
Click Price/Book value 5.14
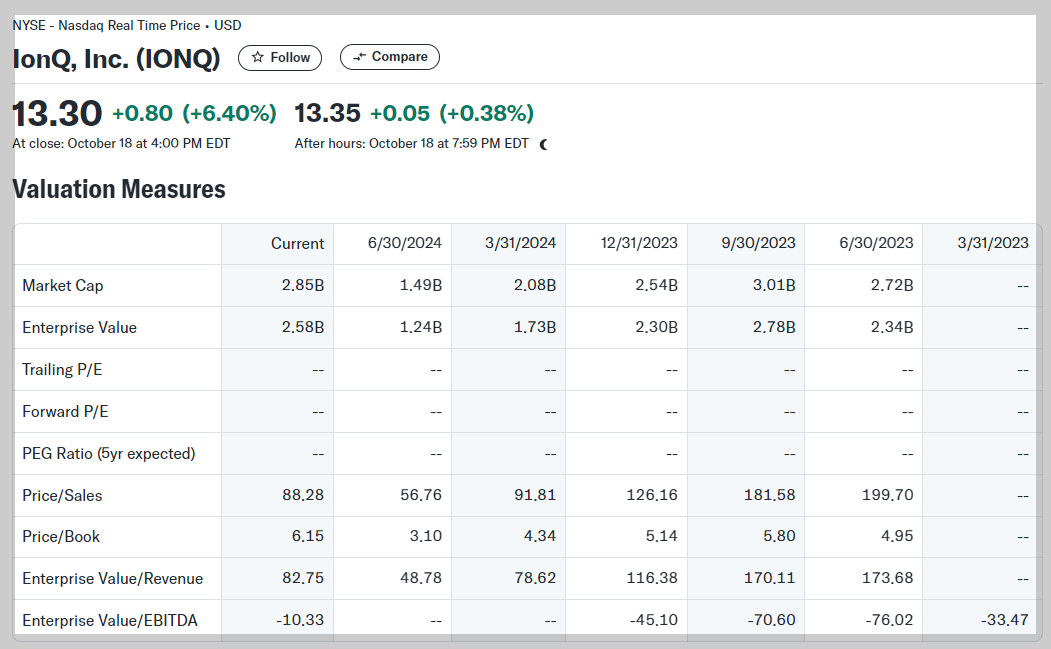(661, 536)
